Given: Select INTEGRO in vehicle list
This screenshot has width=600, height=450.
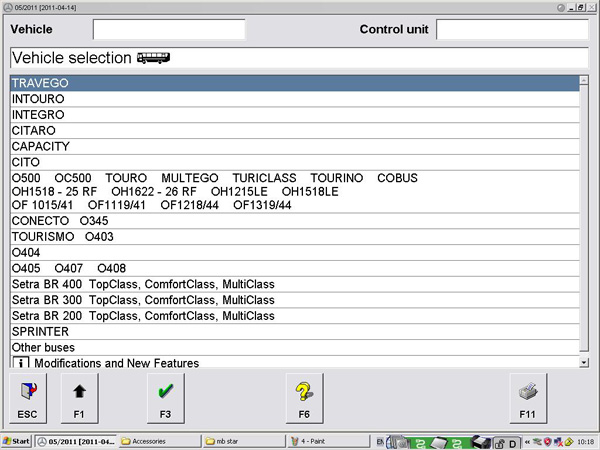Looking at the screenshot, I should tap(295, 115).
